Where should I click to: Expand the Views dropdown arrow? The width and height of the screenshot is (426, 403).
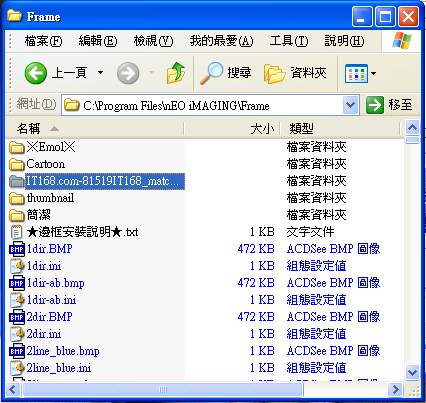click(x=374, y=73)
